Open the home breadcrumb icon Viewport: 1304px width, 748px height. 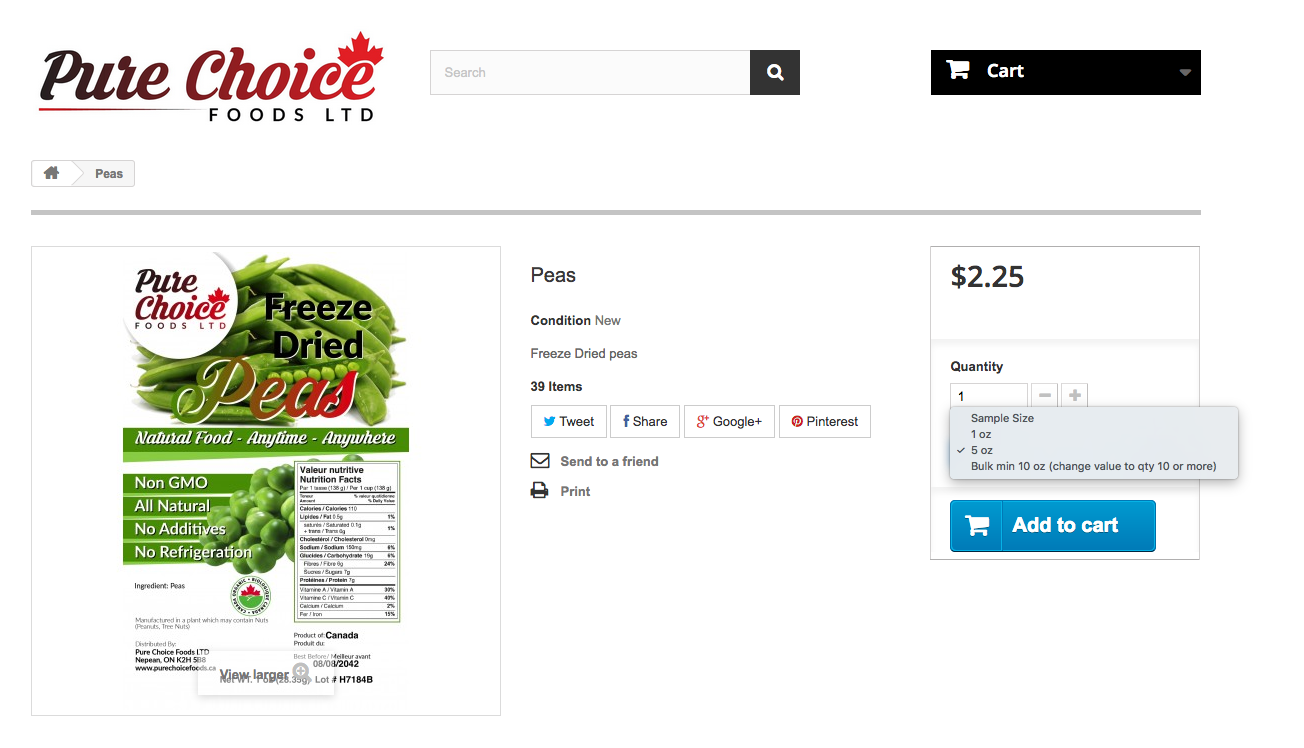(x=51, y=173)
